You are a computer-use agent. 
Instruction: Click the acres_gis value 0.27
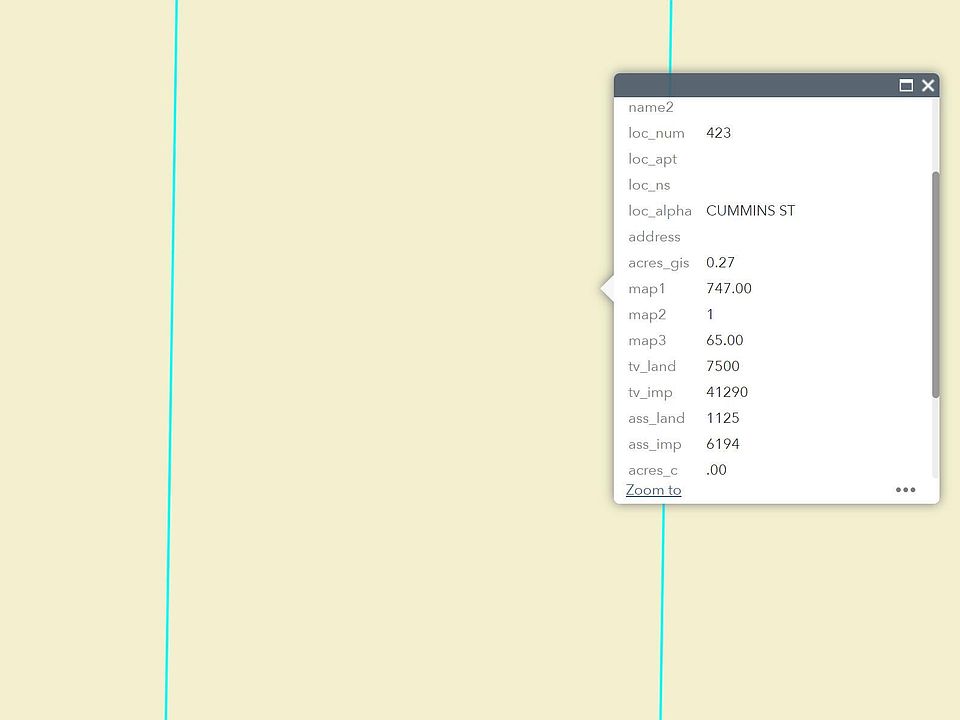click(720, 263)
